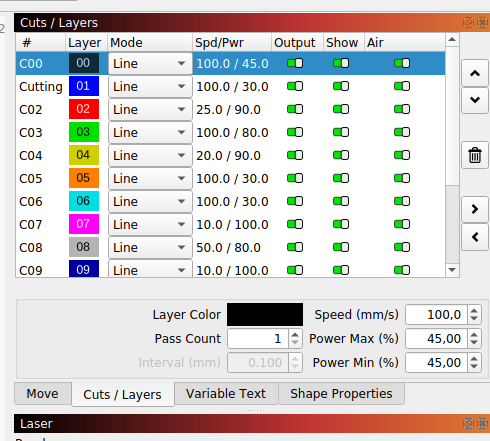Viewport: 490px width, 441px height.
Task: Undock the Cuts / Layers panel
Action: 468,23
